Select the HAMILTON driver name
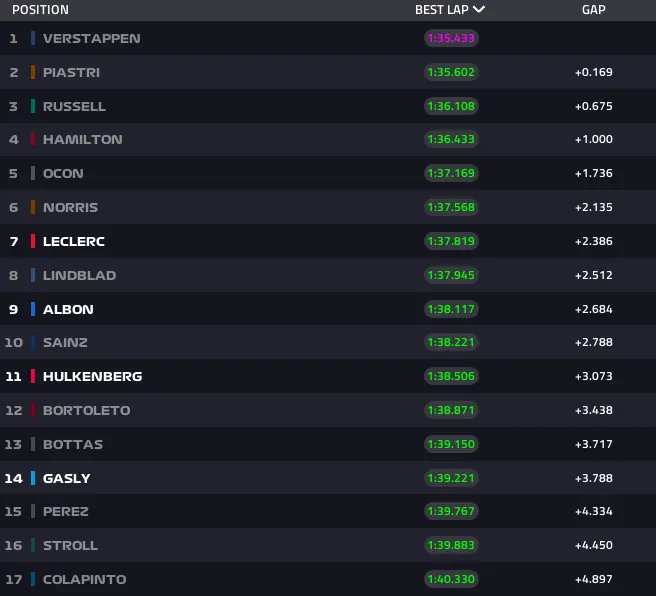This screenshot has height=596, width=656. pyautogui.click(x=82, y=140)
